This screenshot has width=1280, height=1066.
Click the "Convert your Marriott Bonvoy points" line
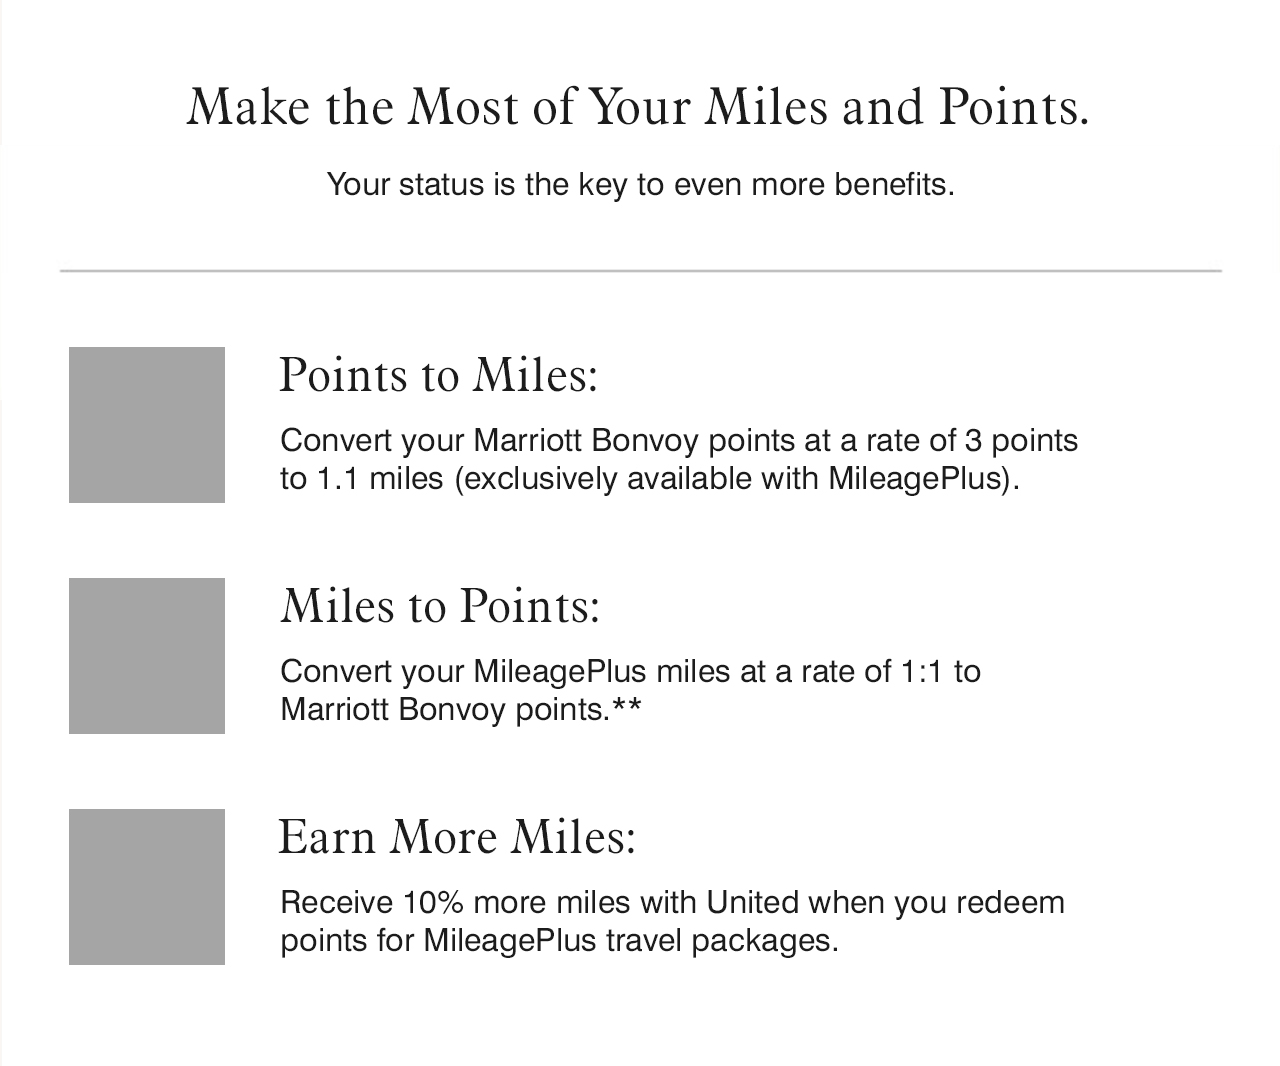coord(679,441)
